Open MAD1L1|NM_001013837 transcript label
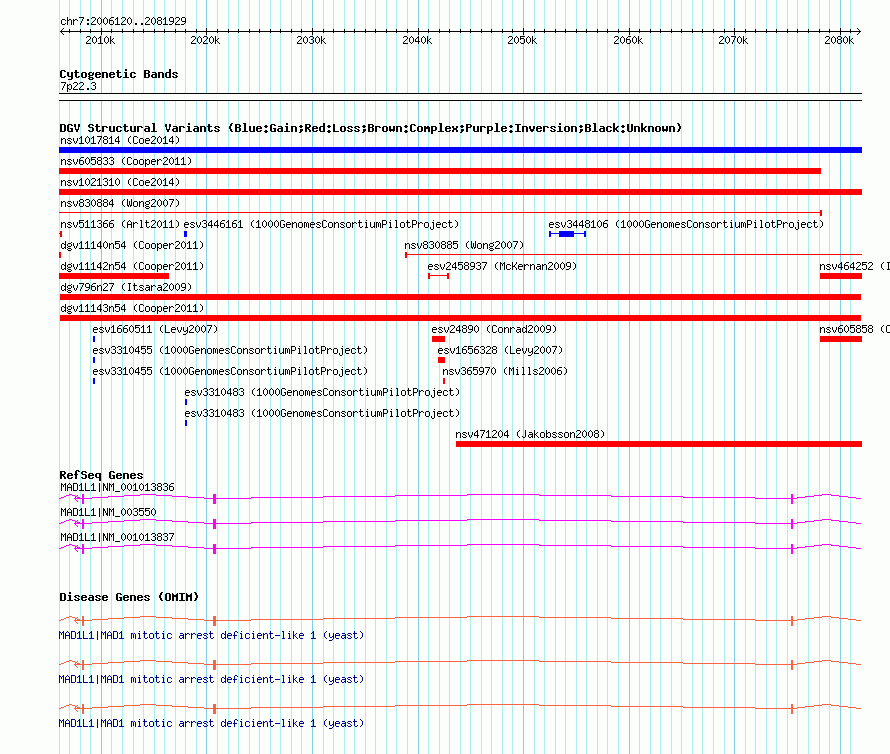 point(117,537)
